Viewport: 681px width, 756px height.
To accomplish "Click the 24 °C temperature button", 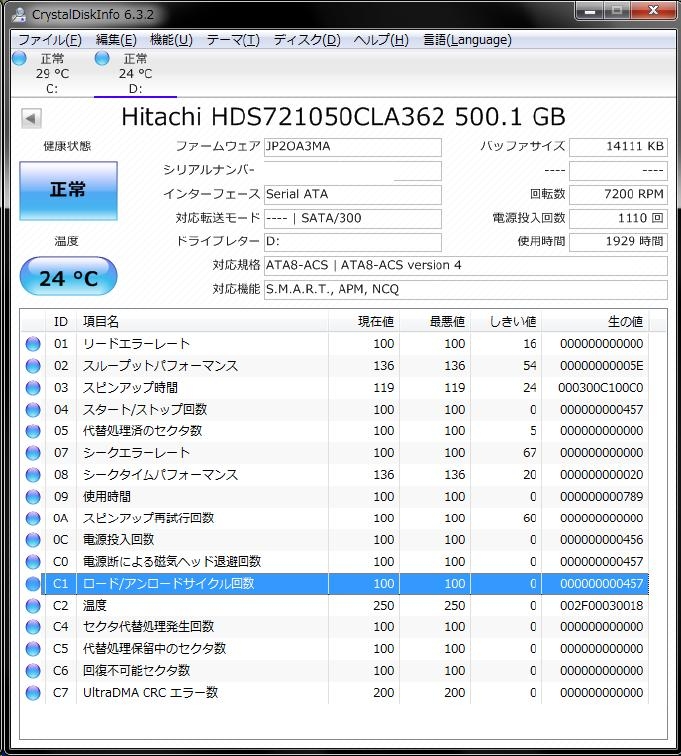I will [x=68, y=277].
